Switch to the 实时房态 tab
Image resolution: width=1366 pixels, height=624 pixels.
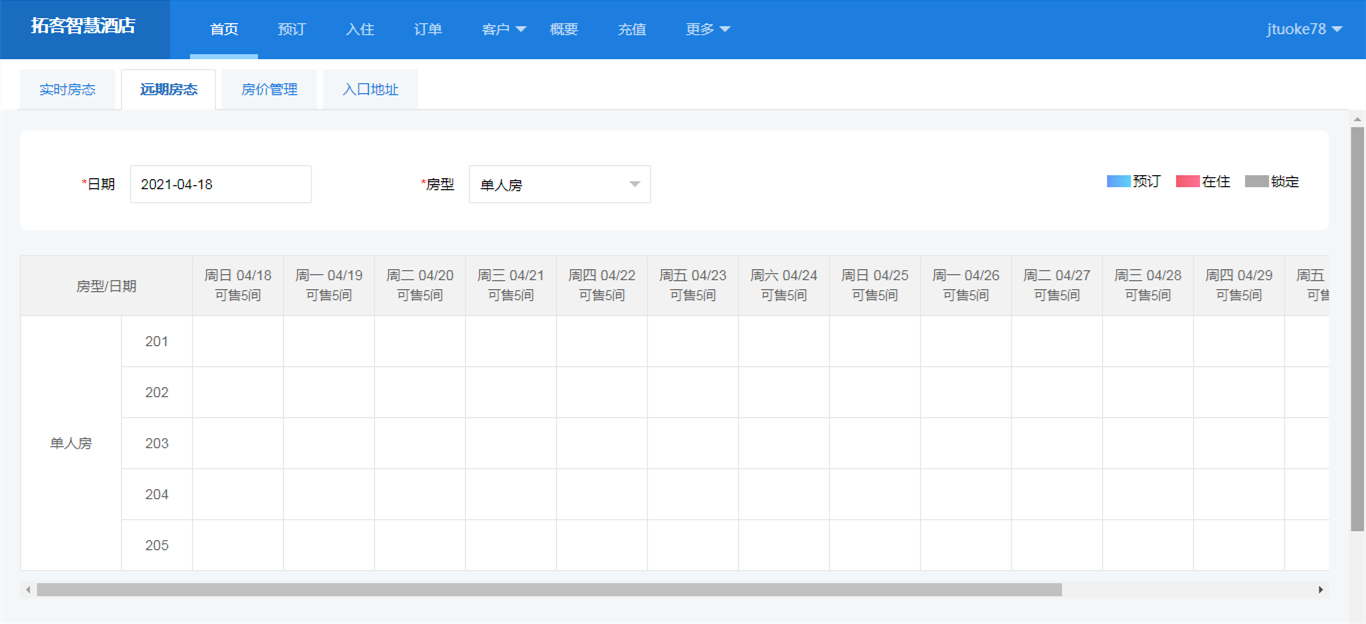click(68, 89)
